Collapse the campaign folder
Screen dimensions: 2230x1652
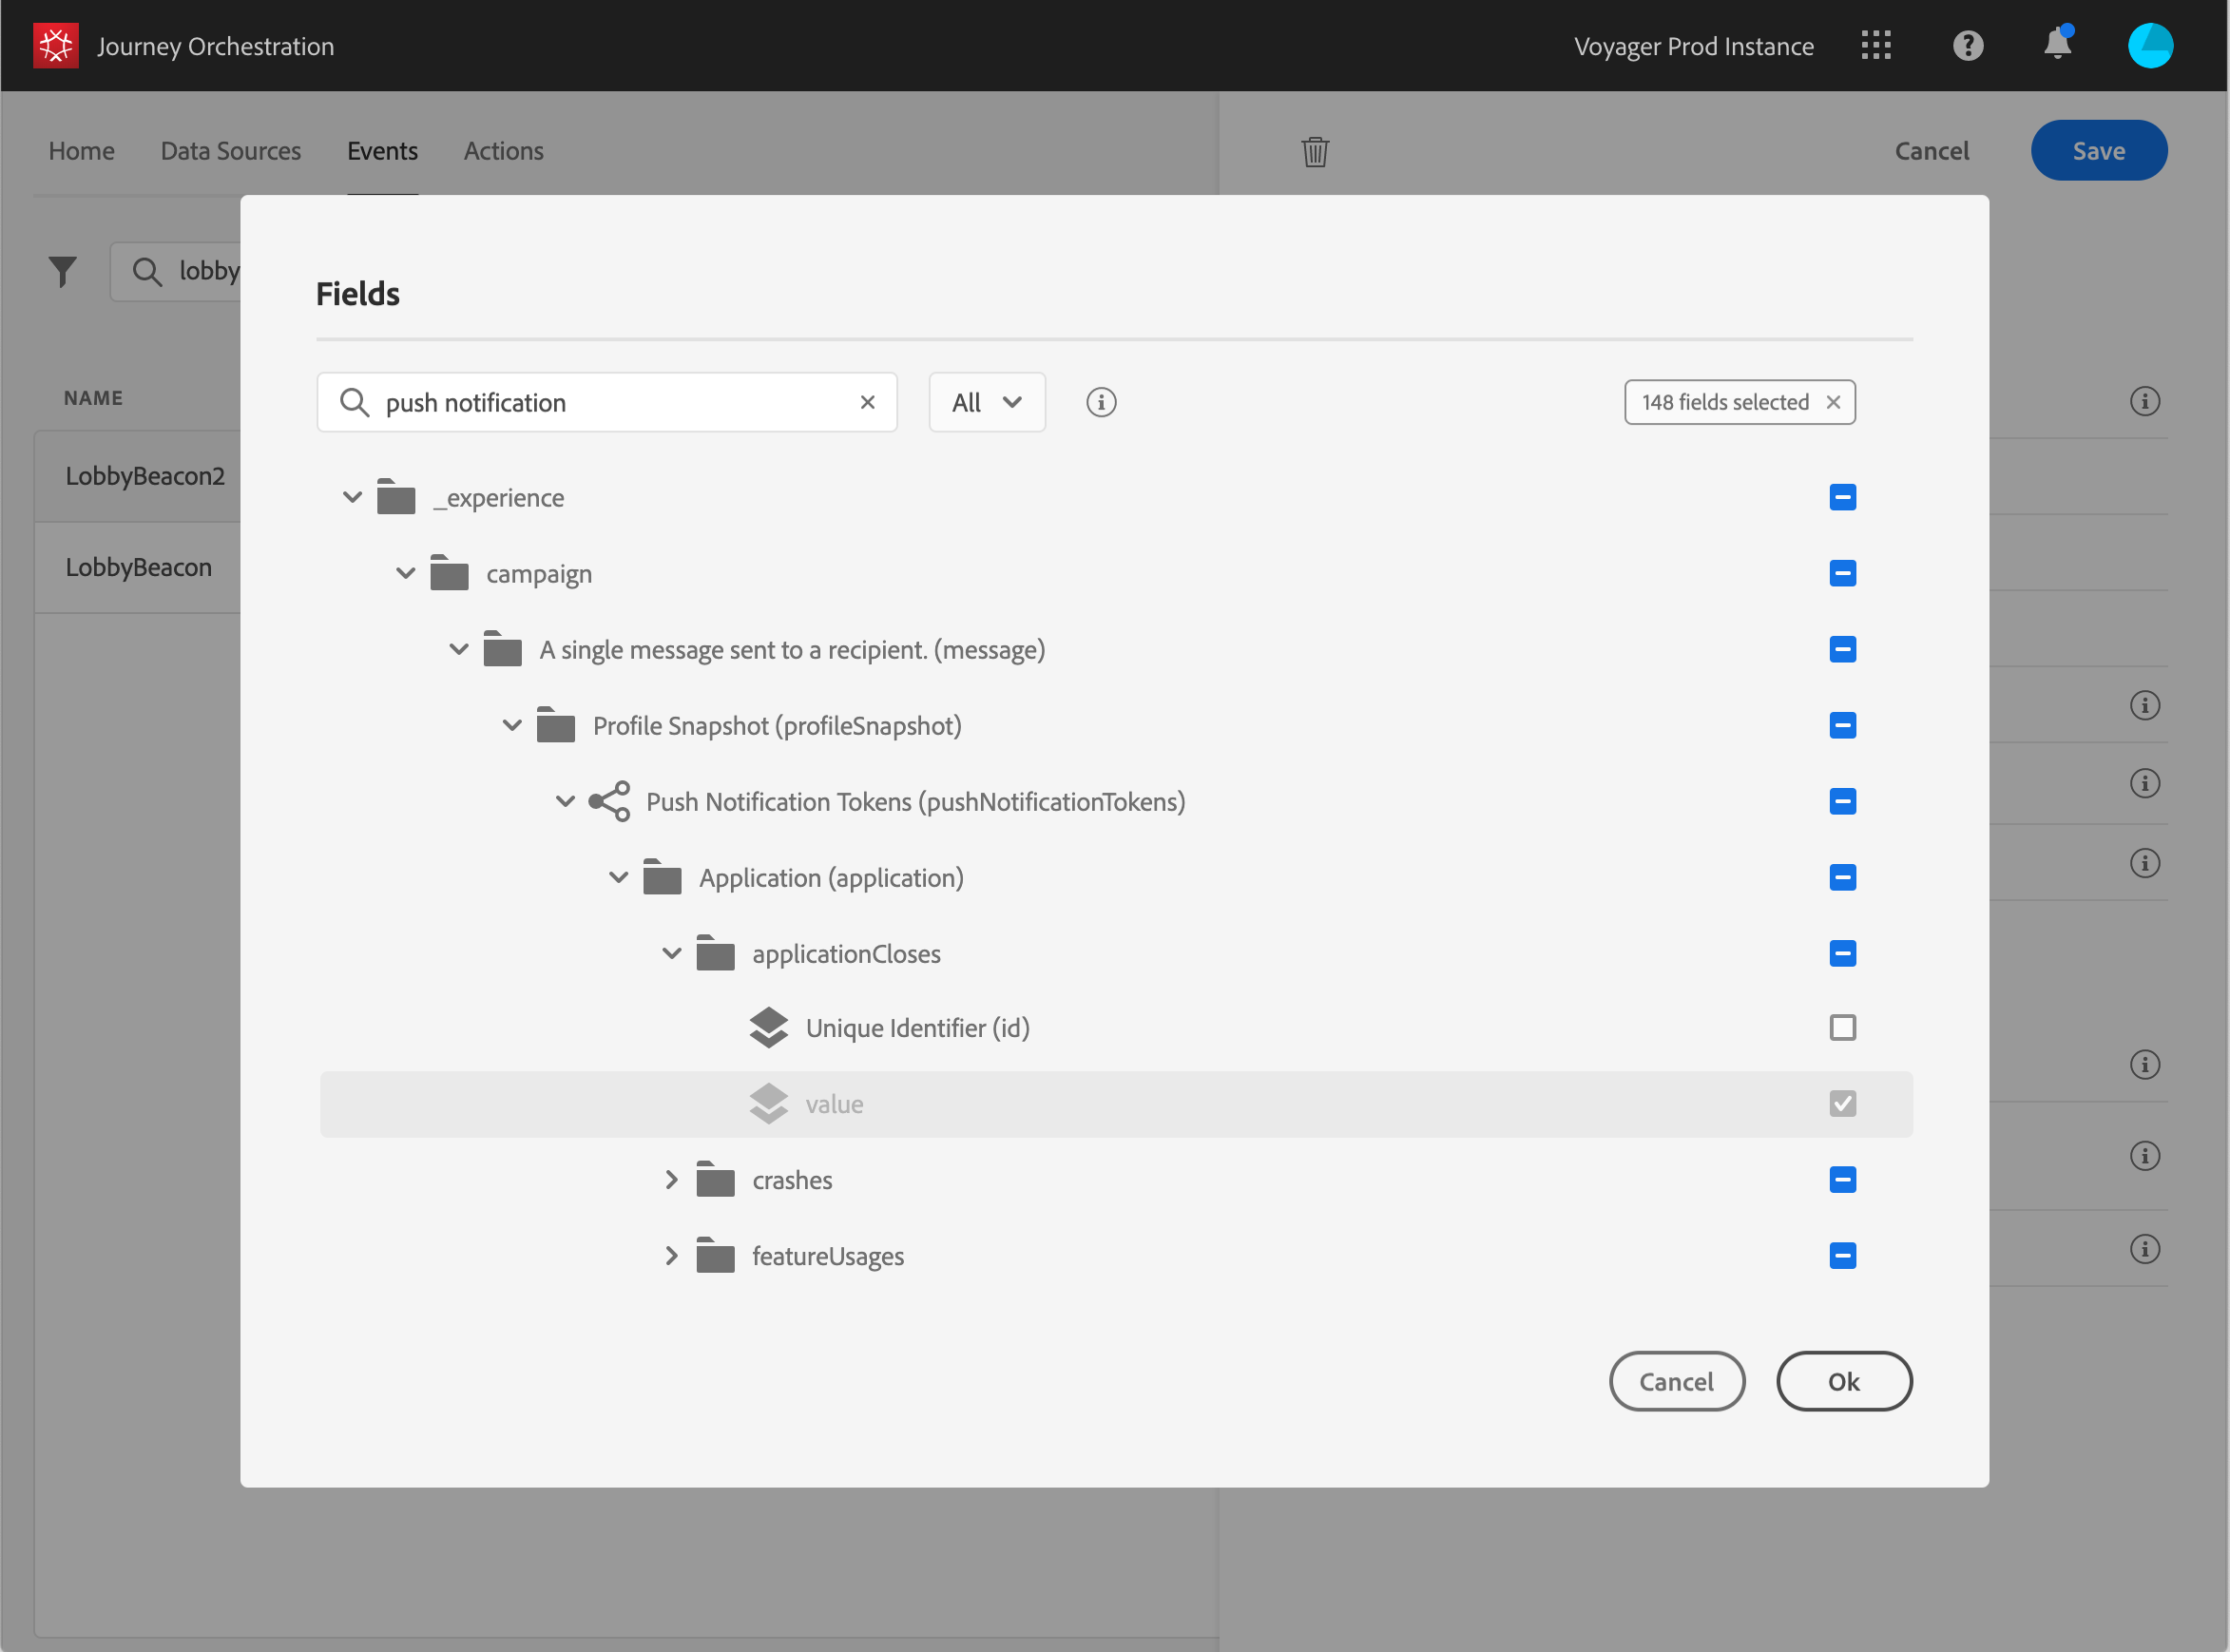pos(405,573)
